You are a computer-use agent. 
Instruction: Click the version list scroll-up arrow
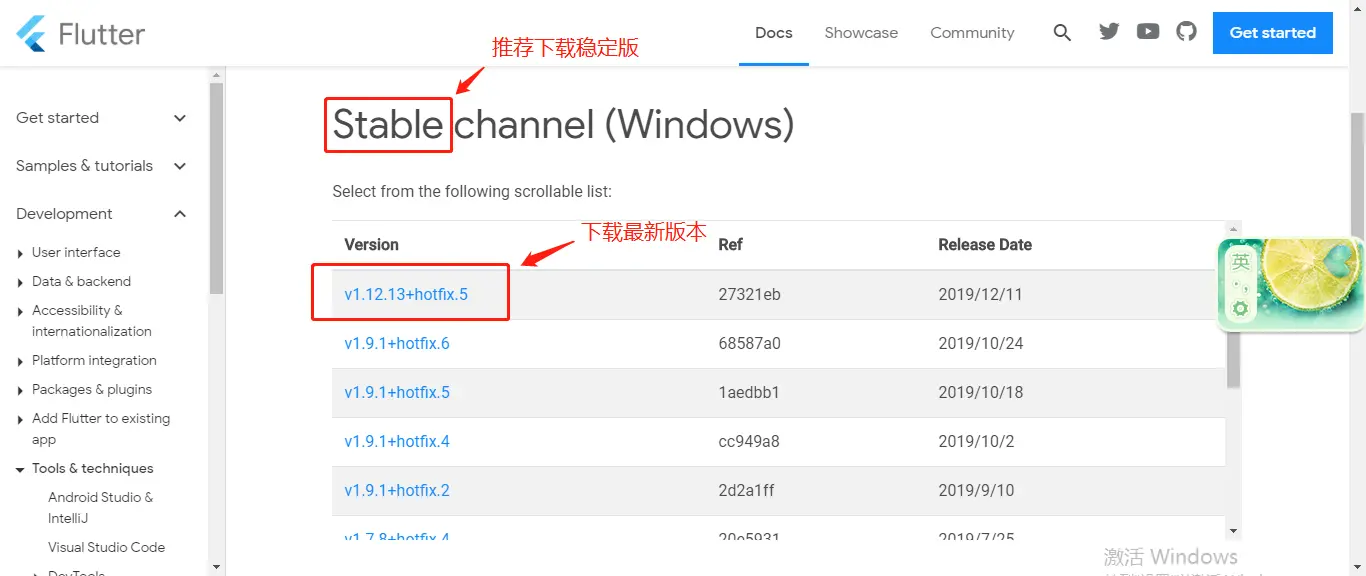1233,227
